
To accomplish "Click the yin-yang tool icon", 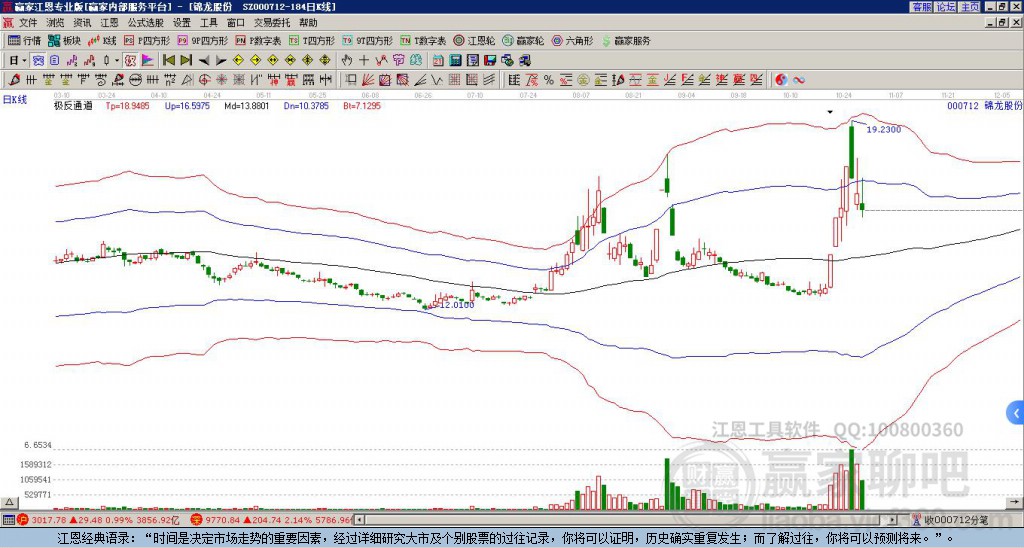I will point(781,80).
